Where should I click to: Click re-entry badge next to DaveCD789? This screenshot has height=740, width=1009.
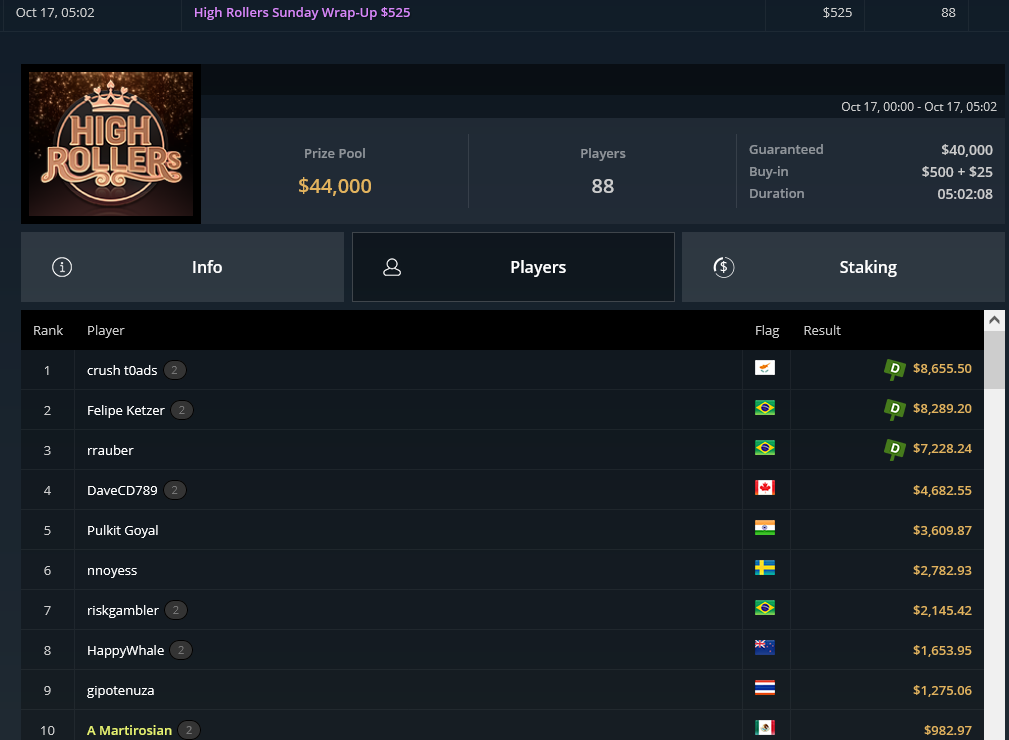click(174, 490)
